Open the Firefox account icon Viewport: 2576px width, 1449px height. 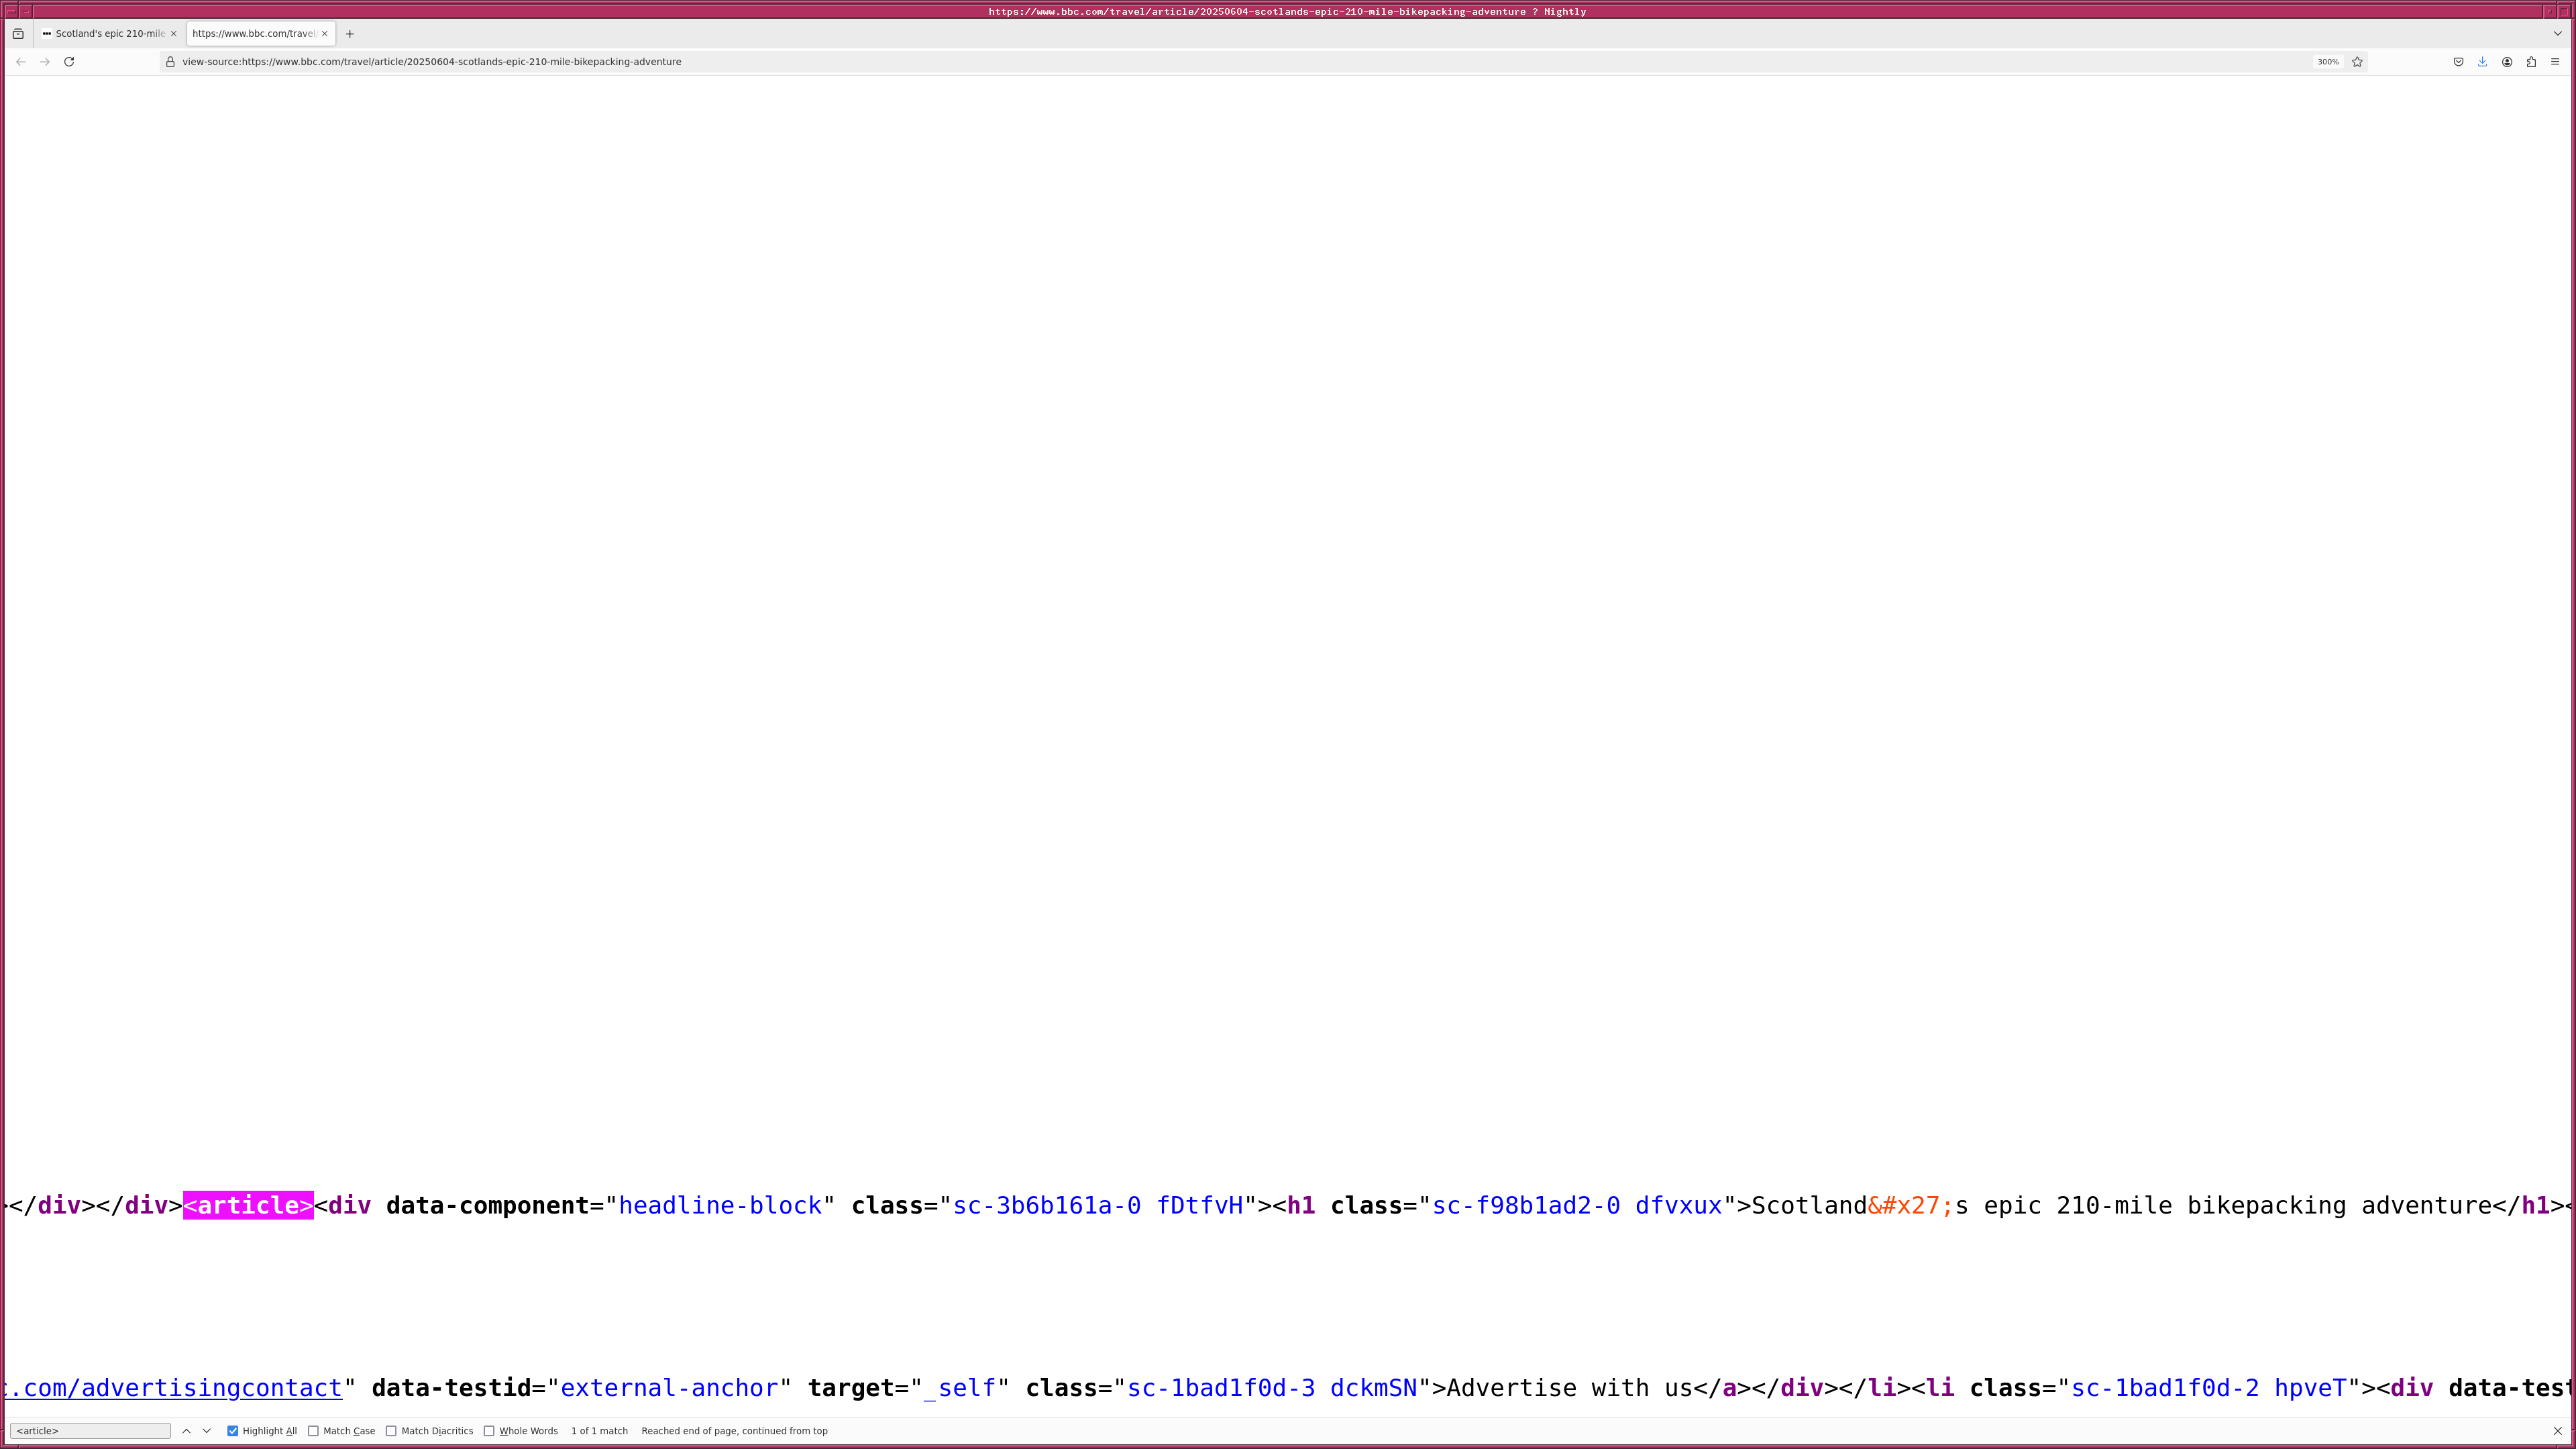[2507, 62]
